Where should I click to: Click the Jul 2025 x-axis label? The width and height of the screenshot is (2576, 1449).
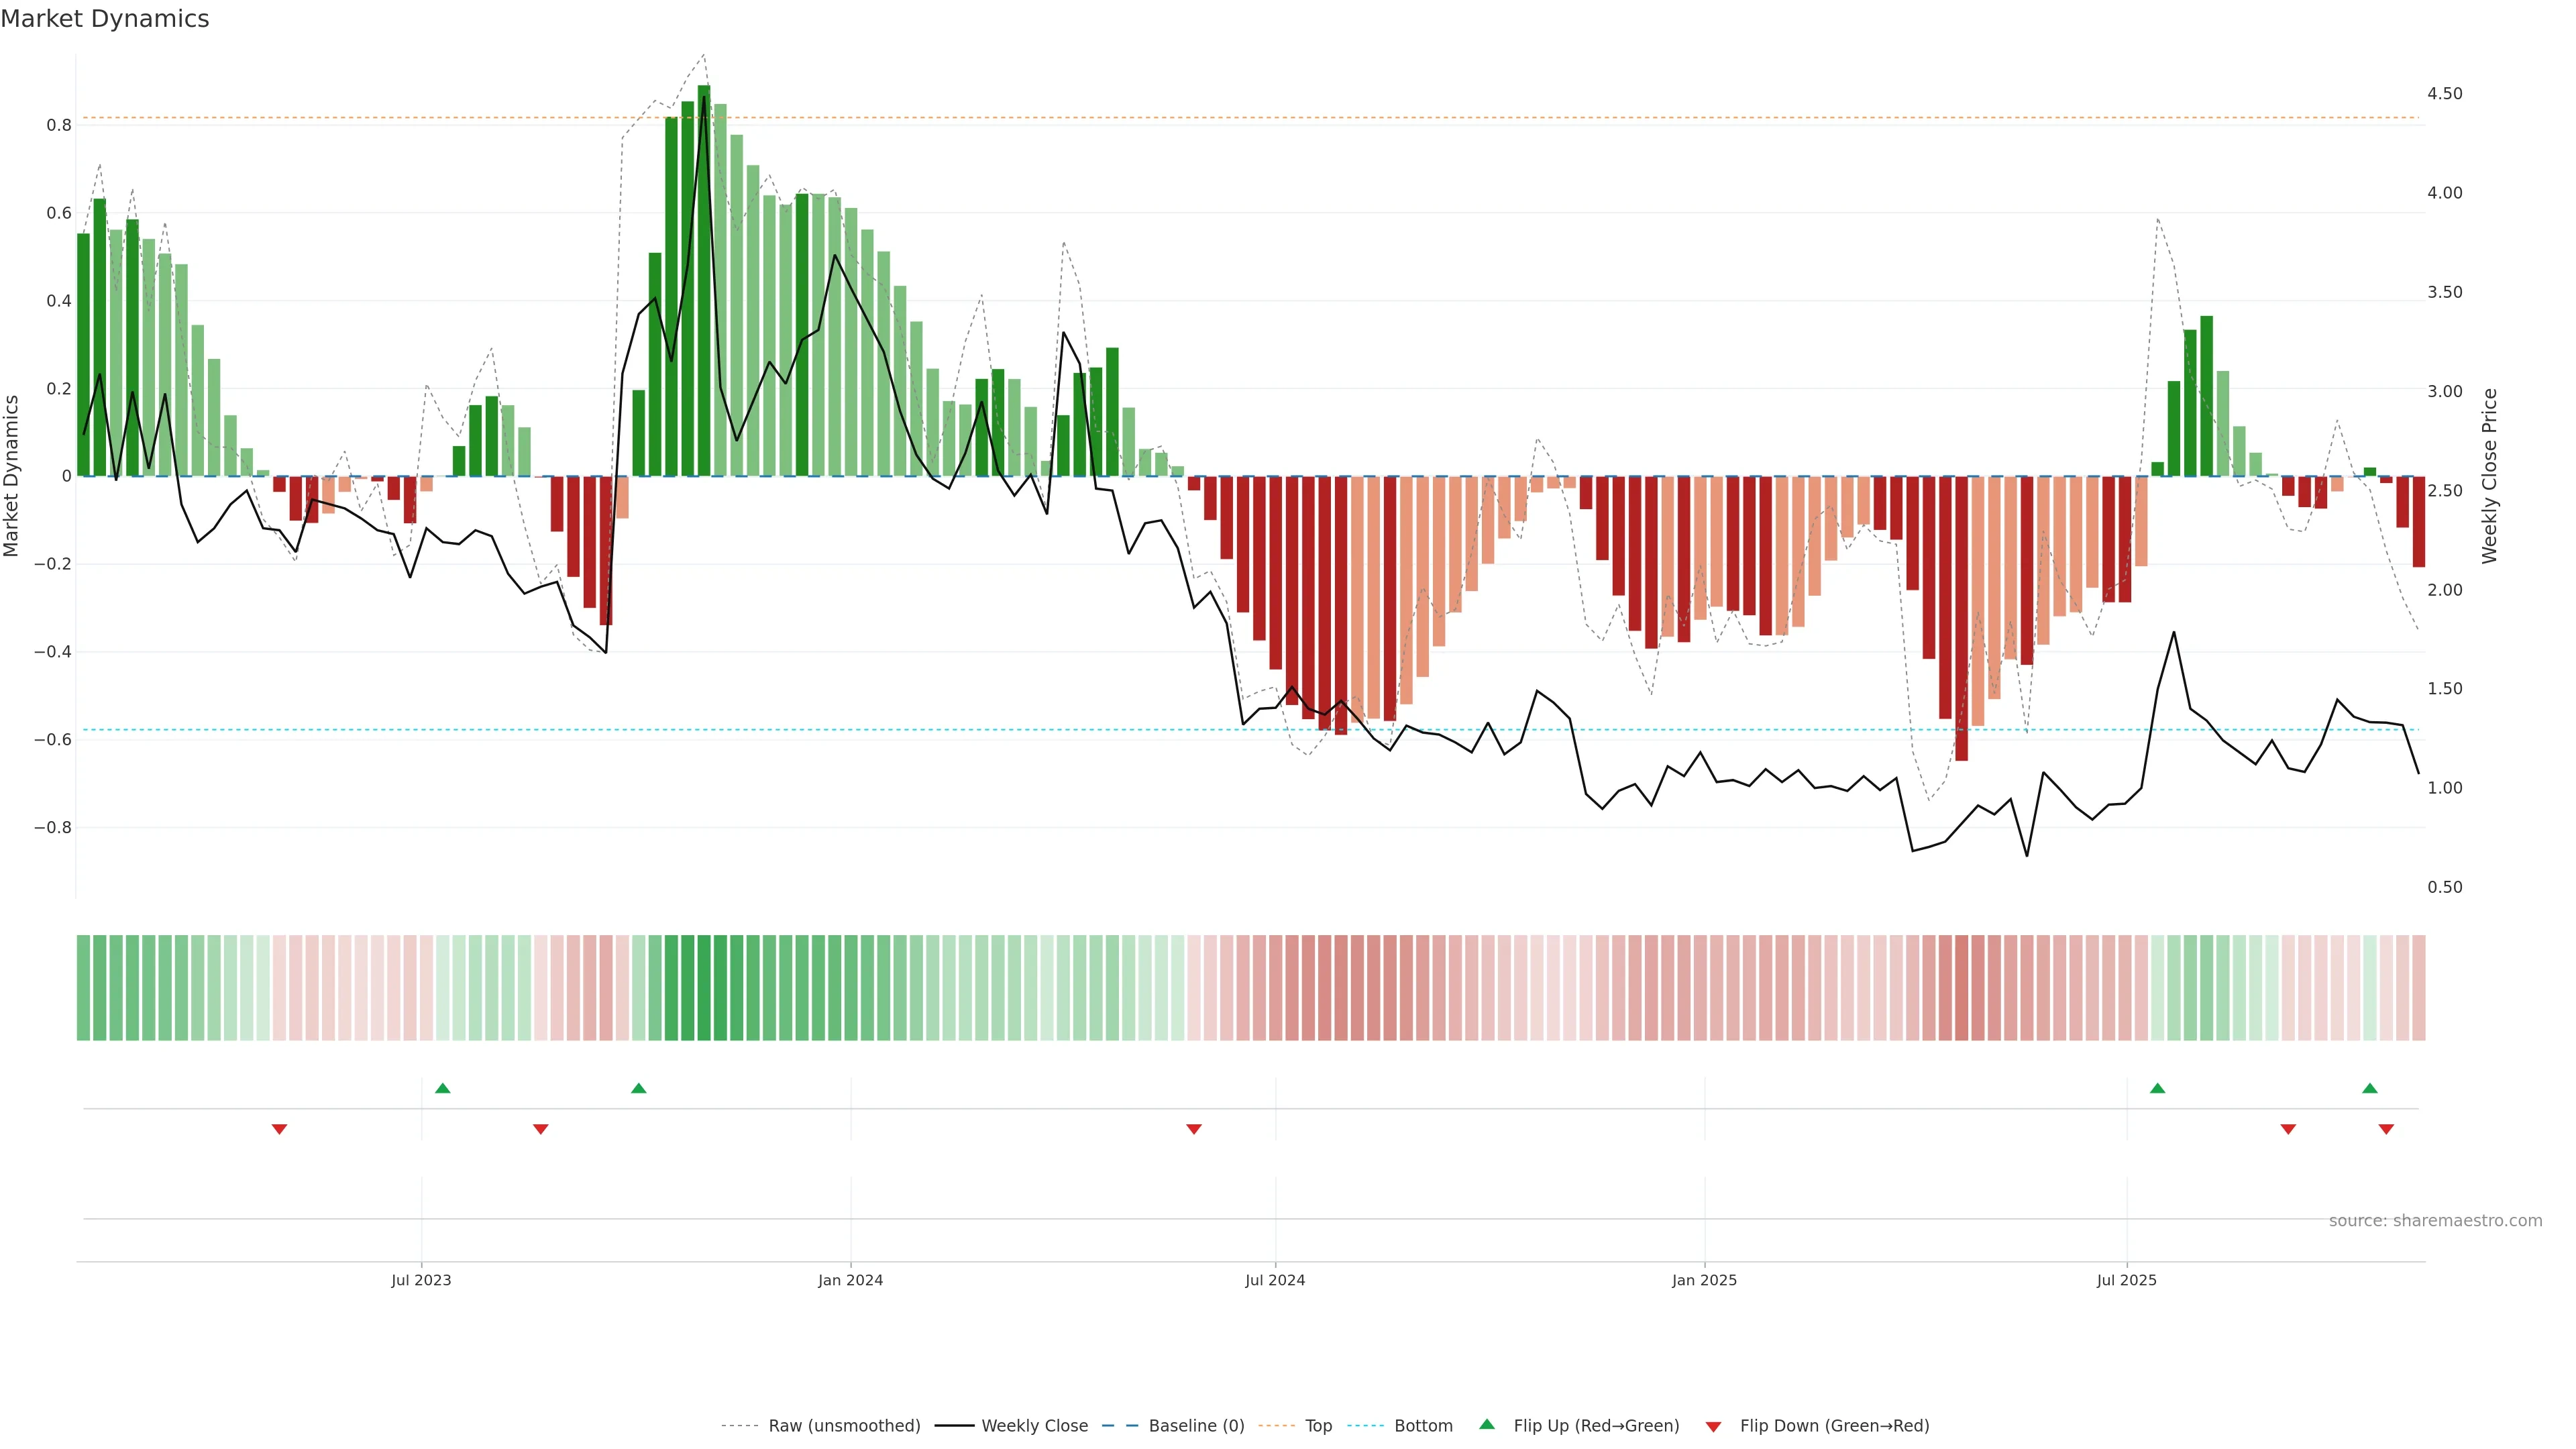tap(2126, 1280)
